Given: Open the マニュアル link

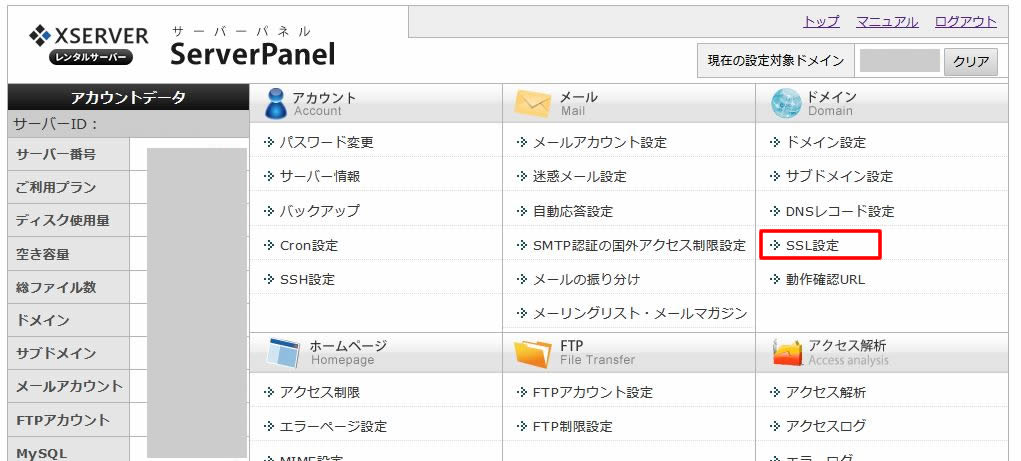Looking at the screenshot, I should 887,21.
